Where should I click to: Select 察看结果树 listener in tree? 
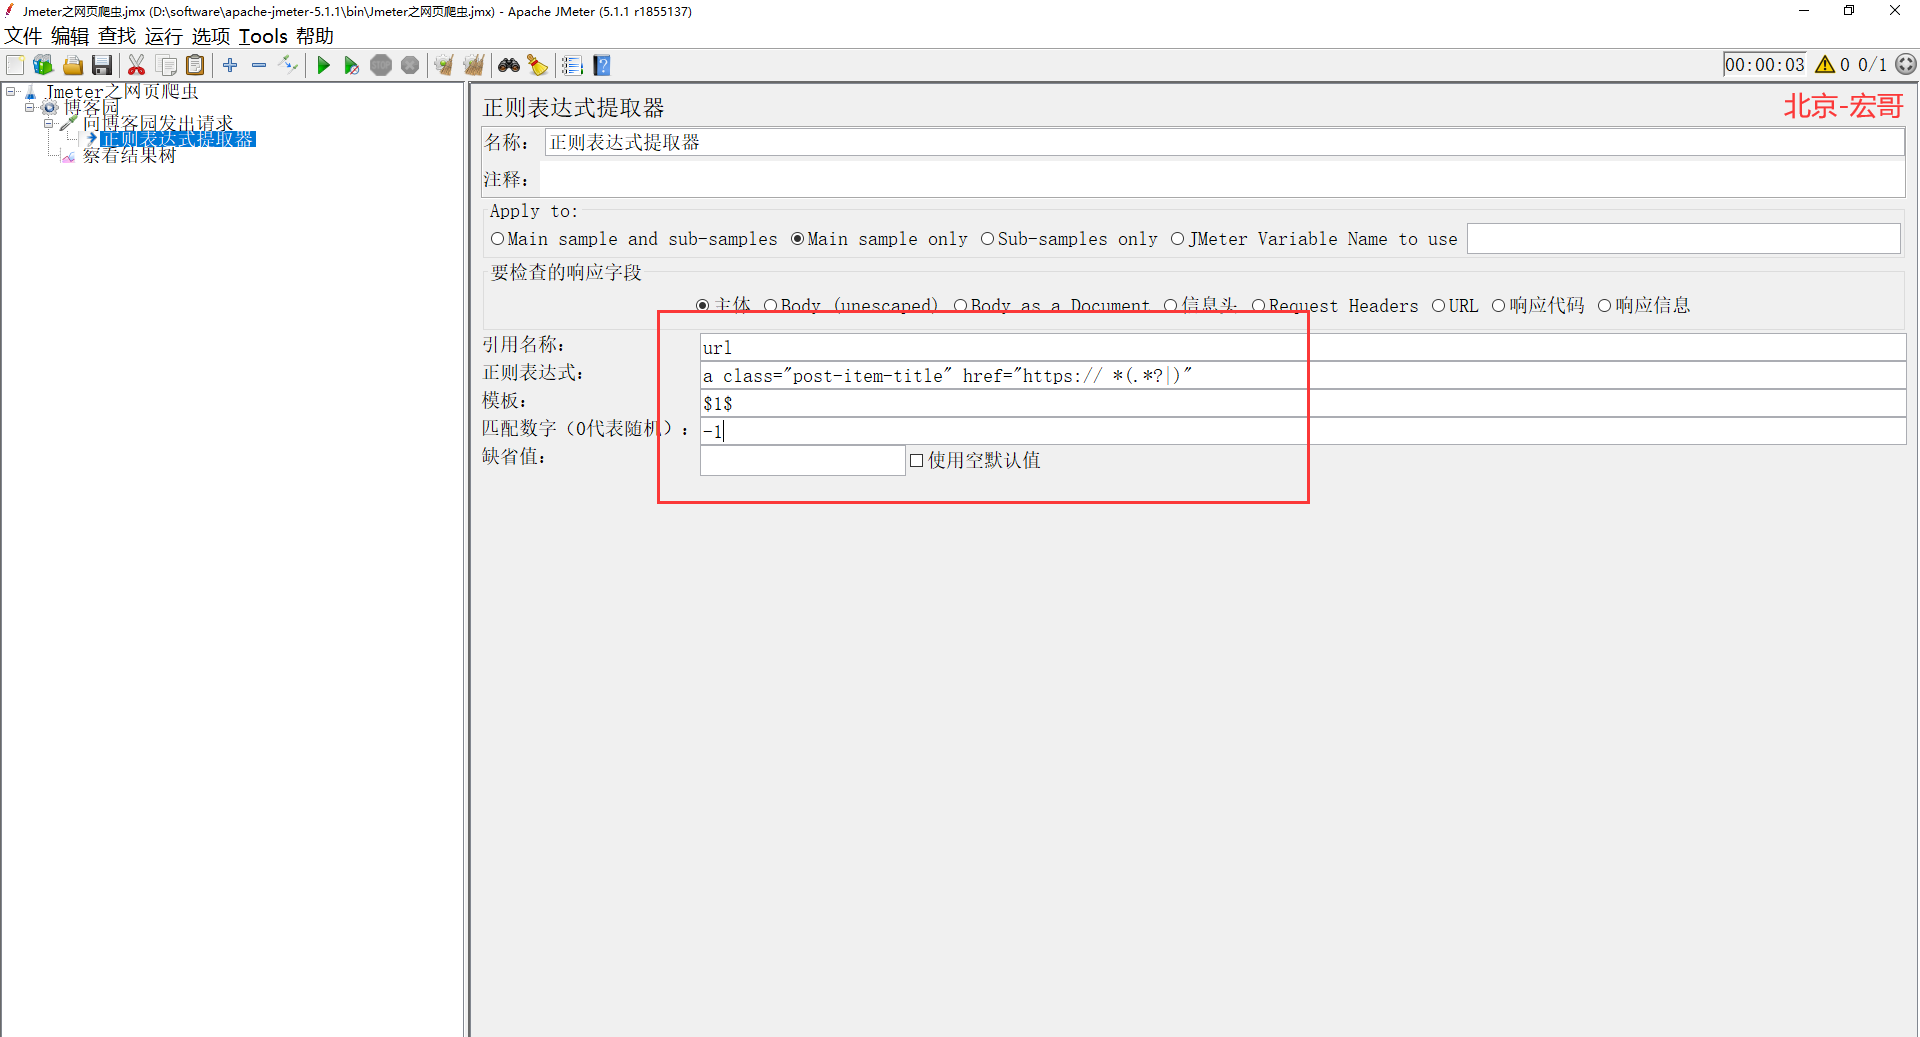129,155
